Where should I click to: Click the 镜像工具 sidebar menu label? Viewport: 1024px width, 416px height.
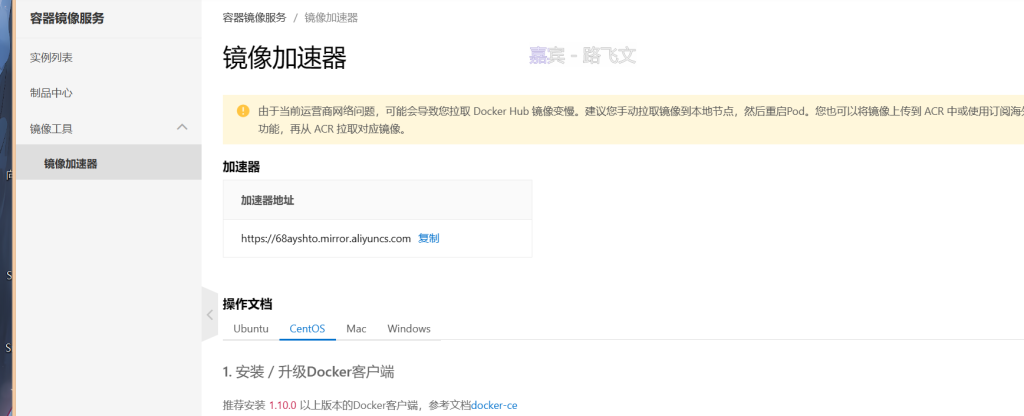pyautogui.click(x=51, y=128)
